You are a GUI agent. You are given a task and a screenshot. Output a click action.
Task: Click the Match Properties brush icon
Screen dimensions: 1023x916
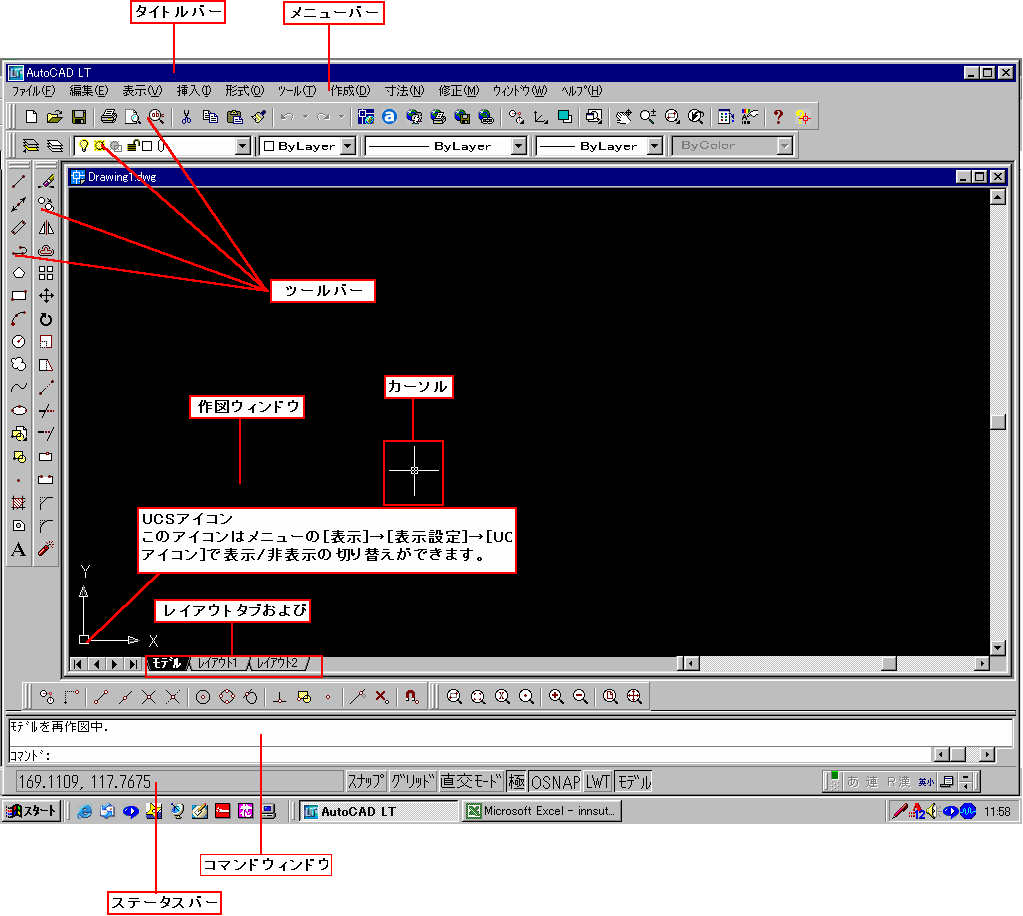click(x=258, y=117)
